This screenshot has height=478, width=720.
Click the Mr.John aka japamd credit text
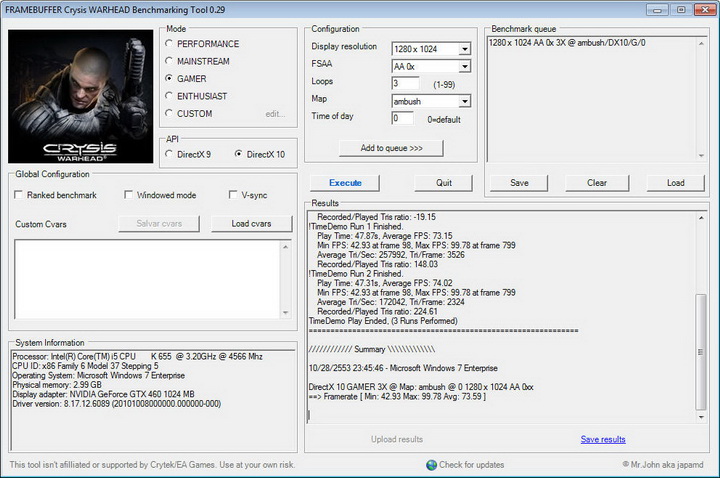663,465
